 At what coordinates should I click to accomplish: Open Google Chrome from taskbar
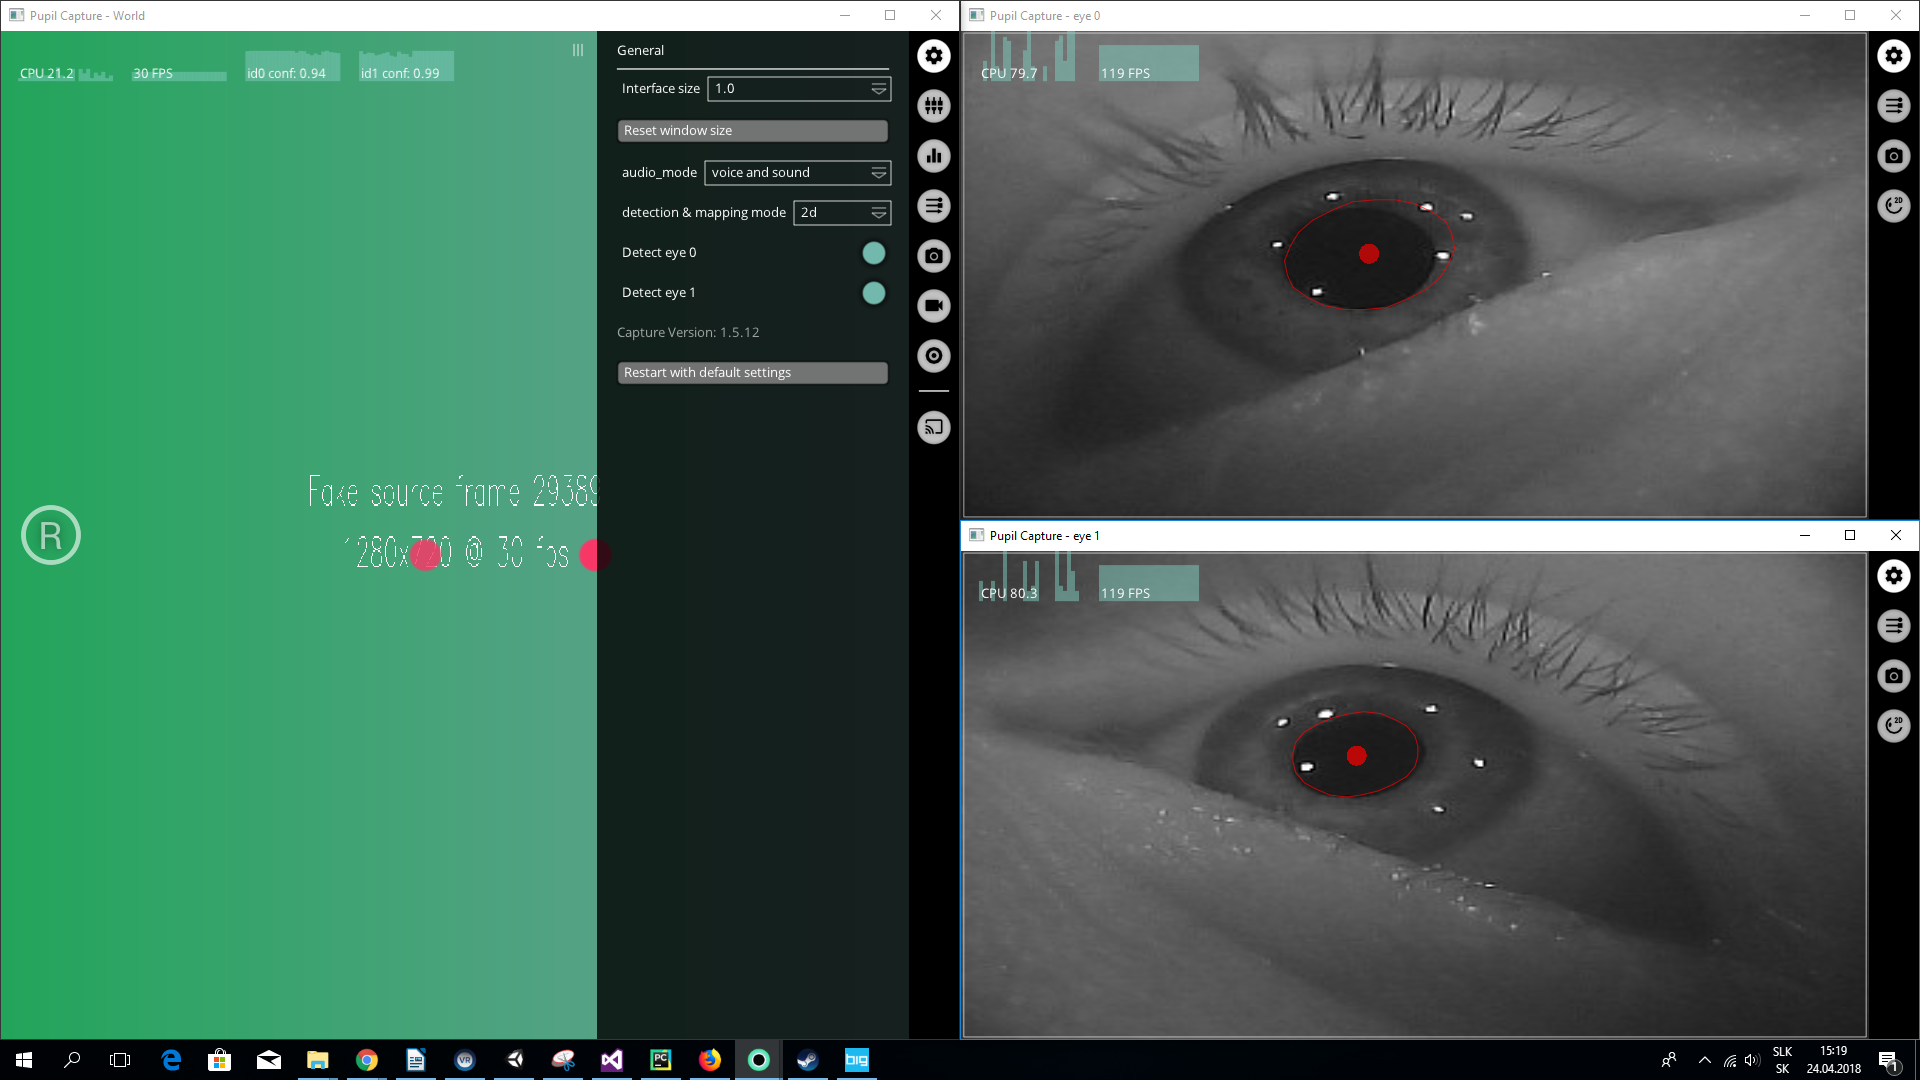(x=367, y=1060)
